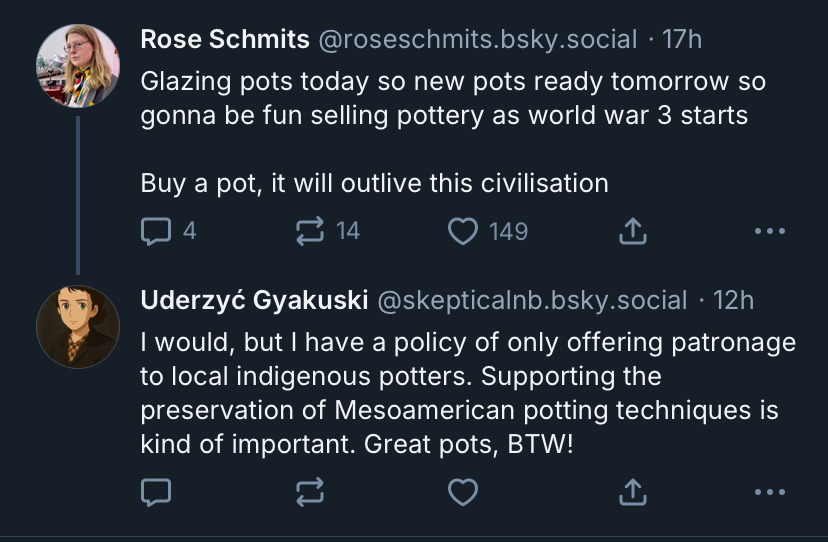Open the 12h timestamp on the reply
The height and width of the screenshot is (542, 828).
pyautogui.click(x=733, y=300)
